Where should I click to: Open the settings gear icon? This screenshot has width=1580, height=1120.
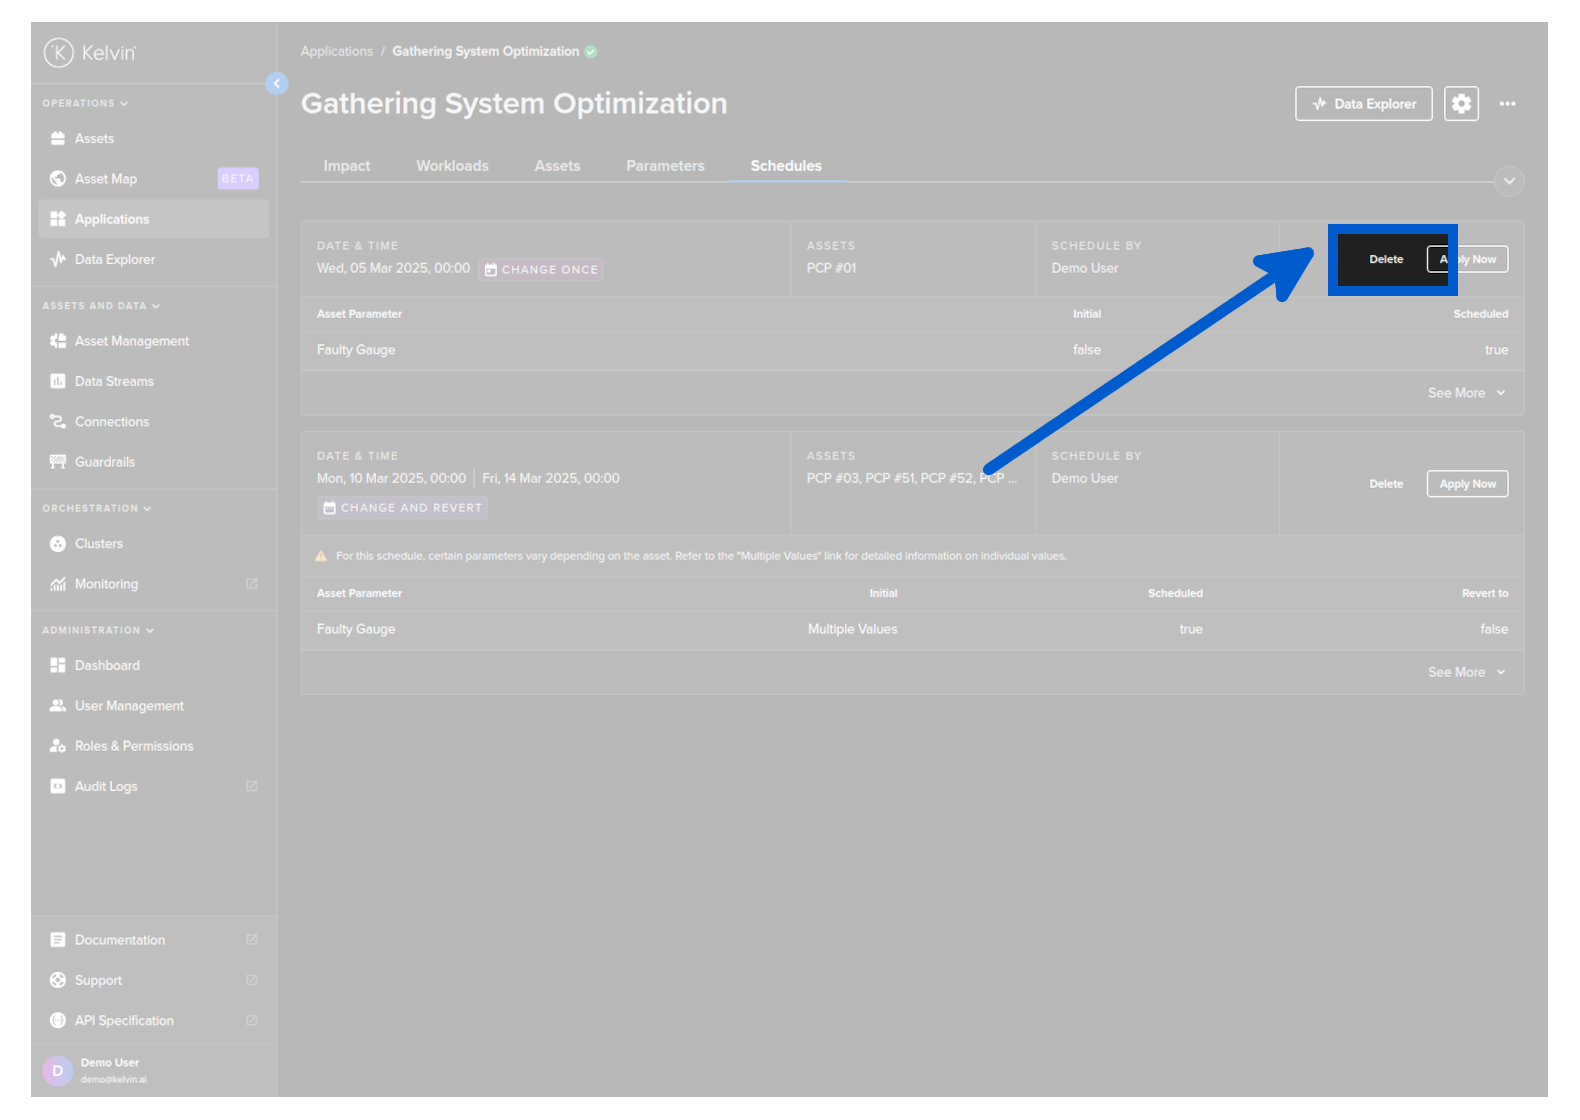coord(1461,104)
